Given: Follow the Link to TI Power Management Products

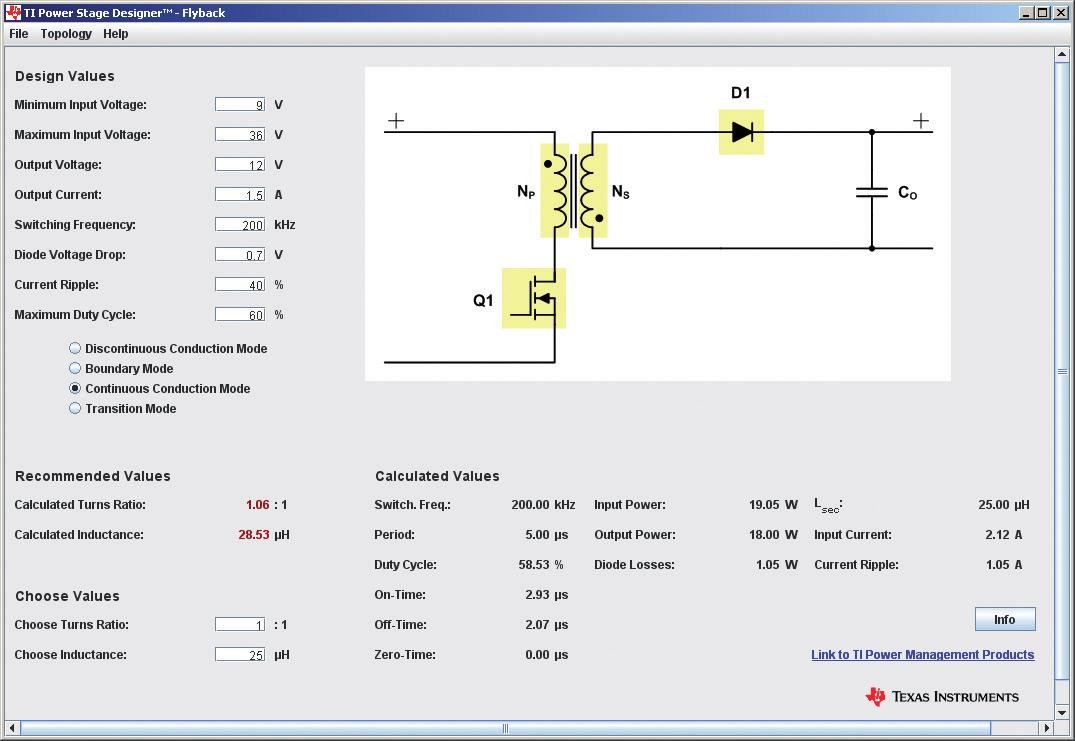Looking at the screenshot, I should point(921,654).
